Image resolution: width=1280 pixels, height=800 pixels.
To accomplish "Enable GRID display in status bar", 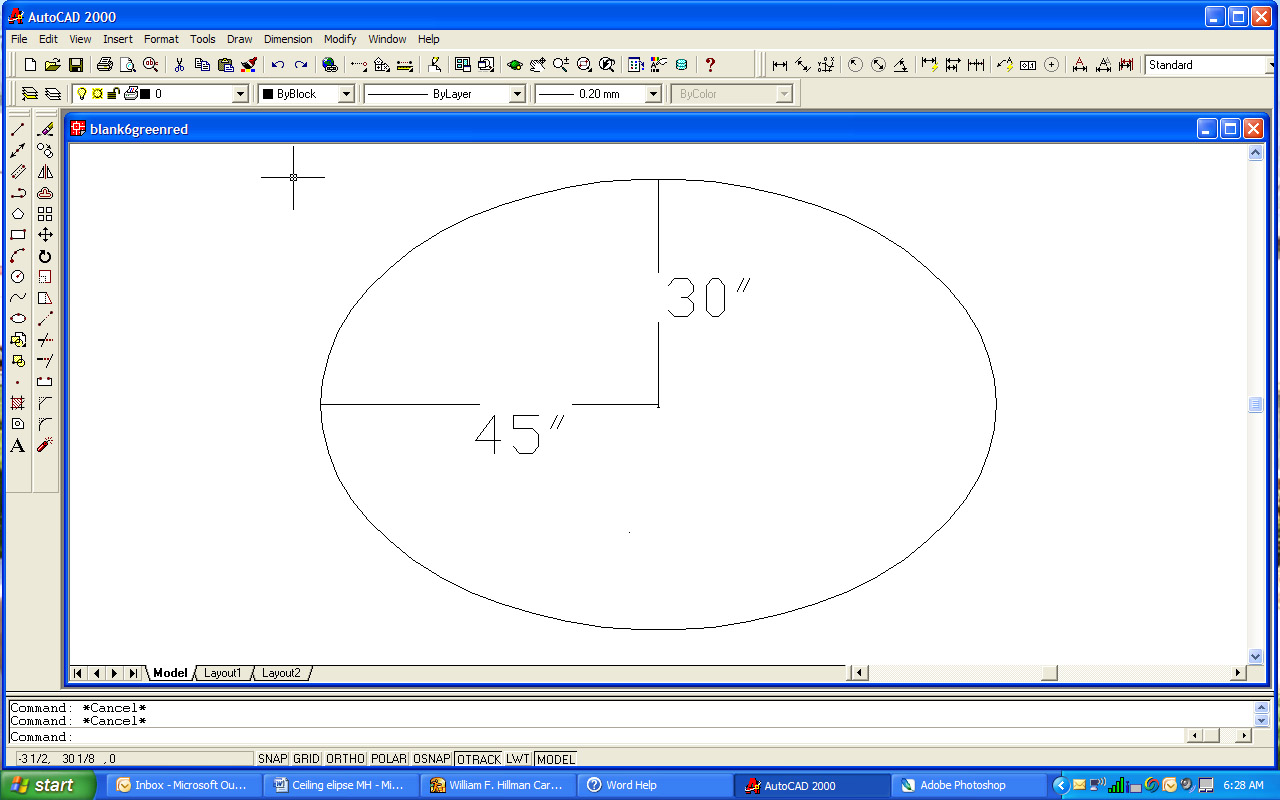I will [306, 759].
